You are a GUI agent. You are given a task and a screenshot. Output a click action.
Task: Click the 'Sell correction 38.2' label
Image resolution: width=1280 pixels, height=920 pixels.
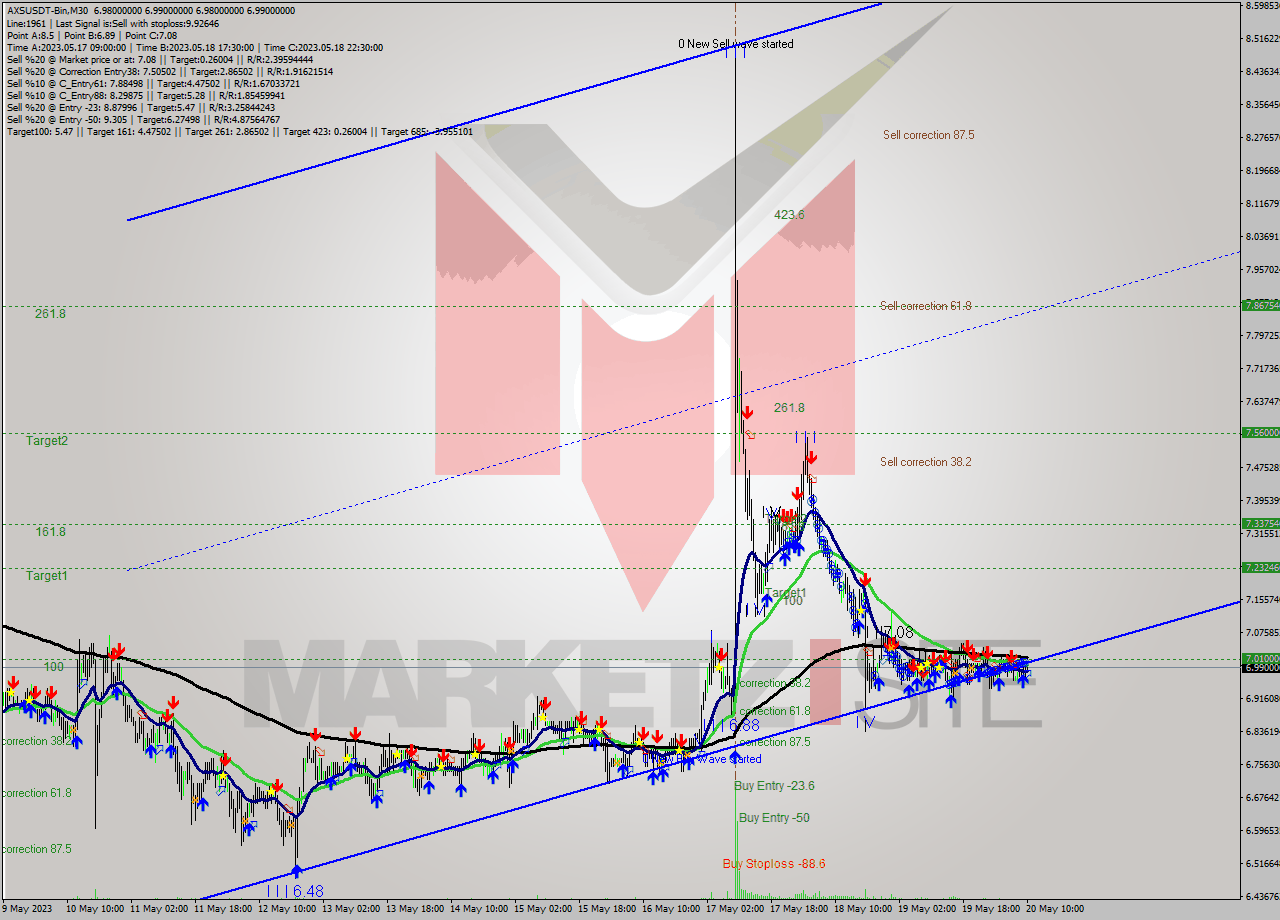[925, 462]
